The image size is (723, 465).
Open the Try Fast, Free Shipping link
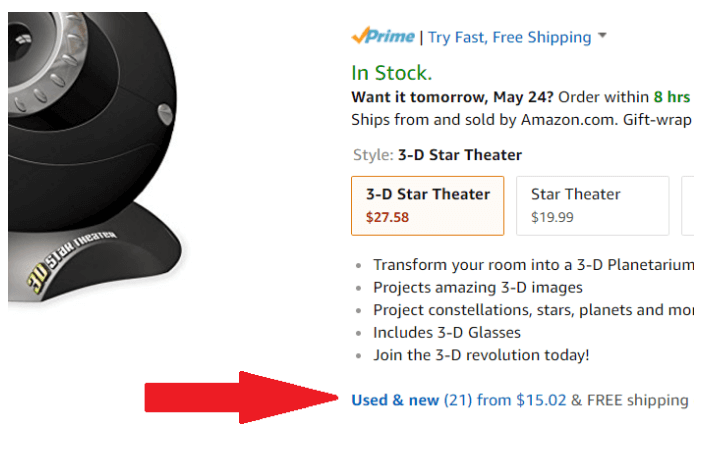point(510,37)
